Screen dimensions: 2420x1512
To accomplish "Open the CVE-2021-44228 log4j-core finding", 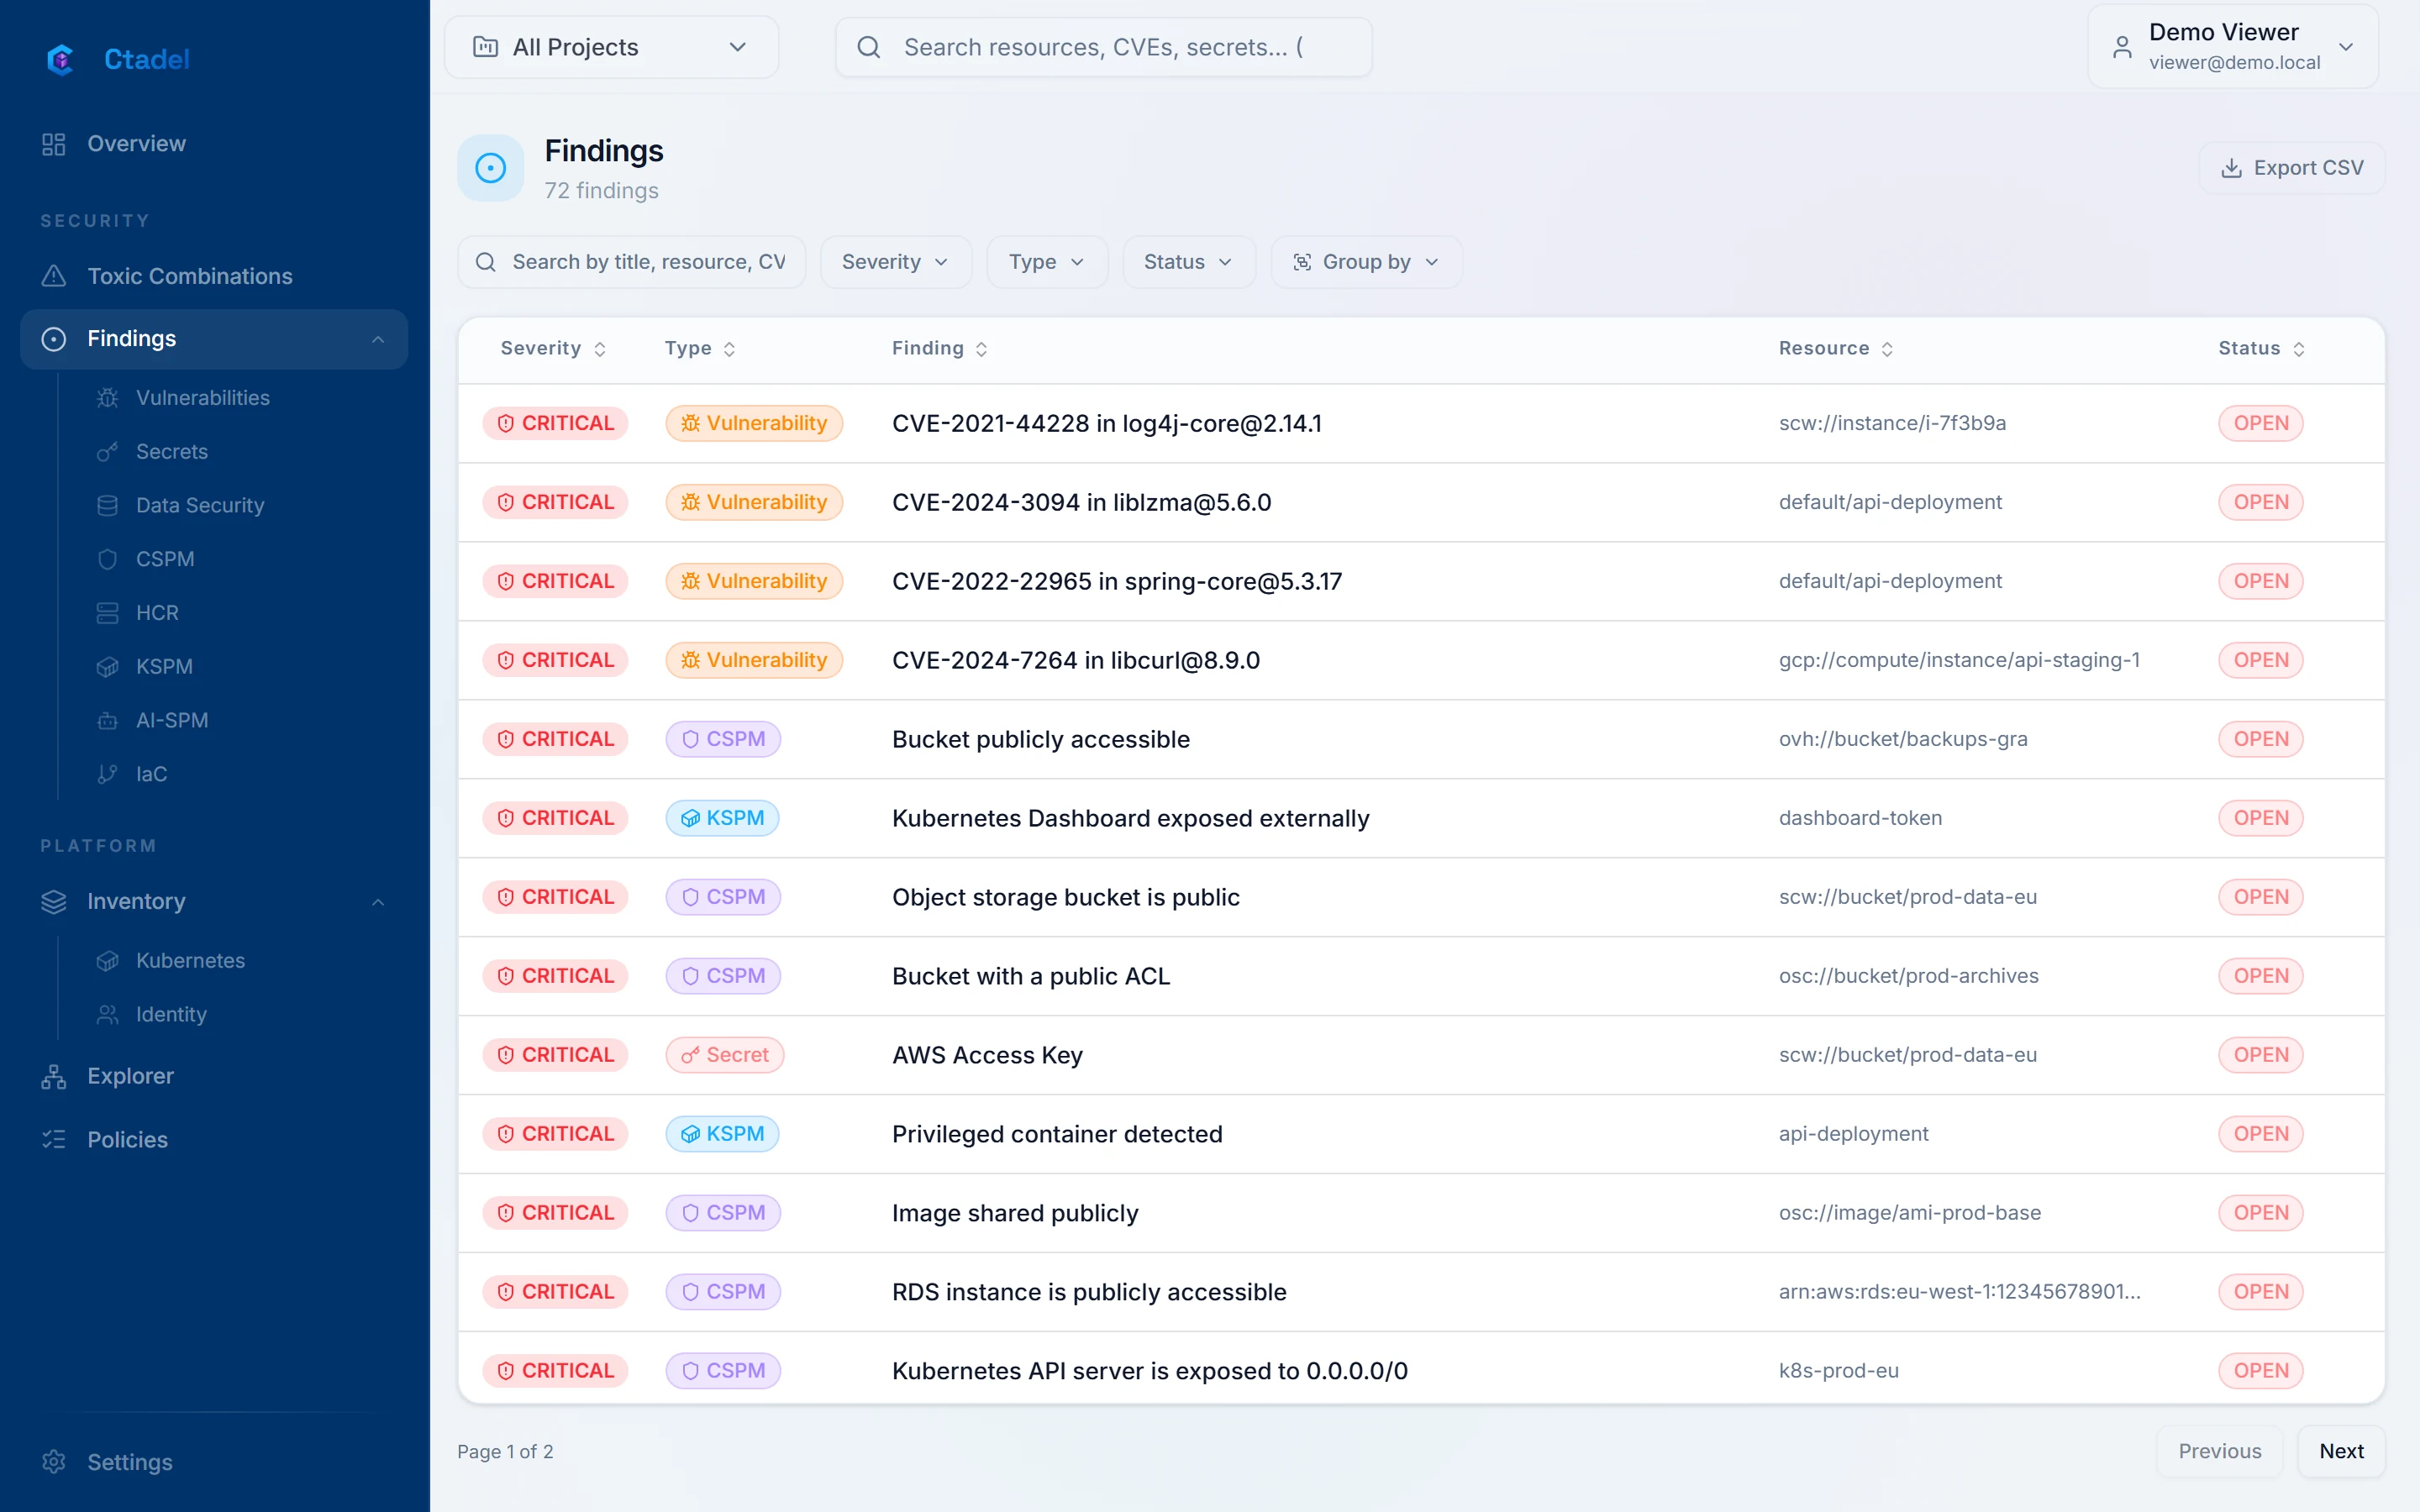I will [x=1106, y=424].
